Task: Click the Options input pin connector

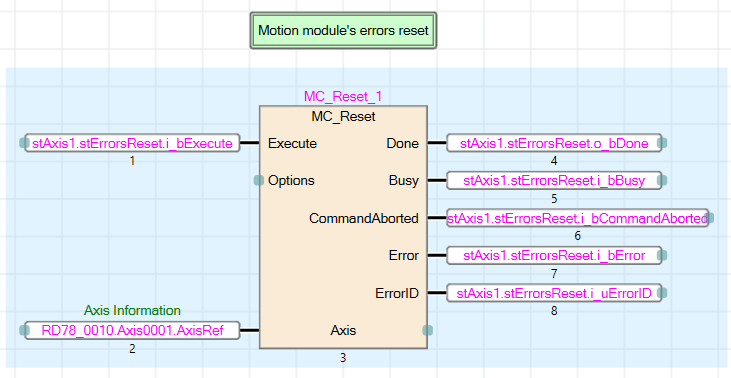Action: [x=259, y=180]
